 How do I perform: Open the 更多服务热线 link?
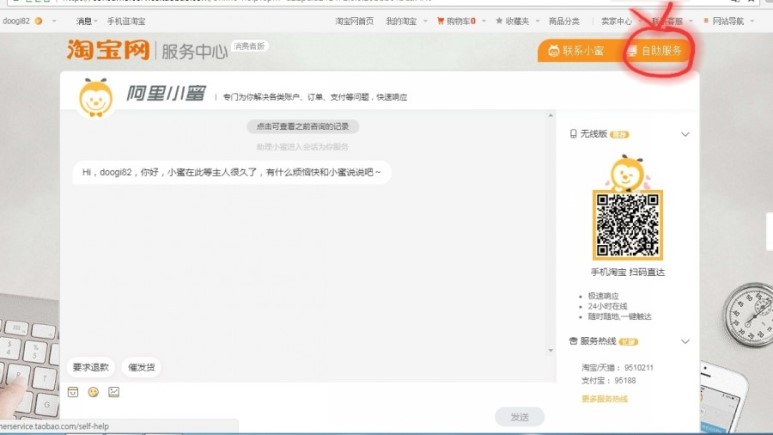(604, 399)
